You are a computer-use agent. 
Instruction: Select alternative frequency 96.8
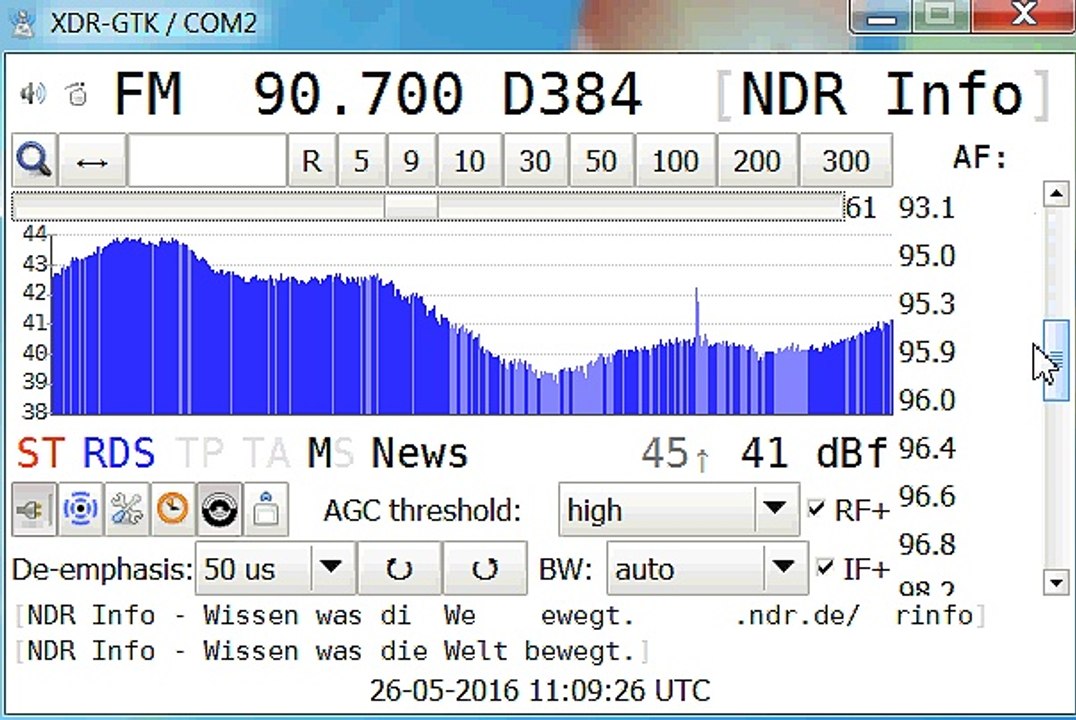click(927, 544)
